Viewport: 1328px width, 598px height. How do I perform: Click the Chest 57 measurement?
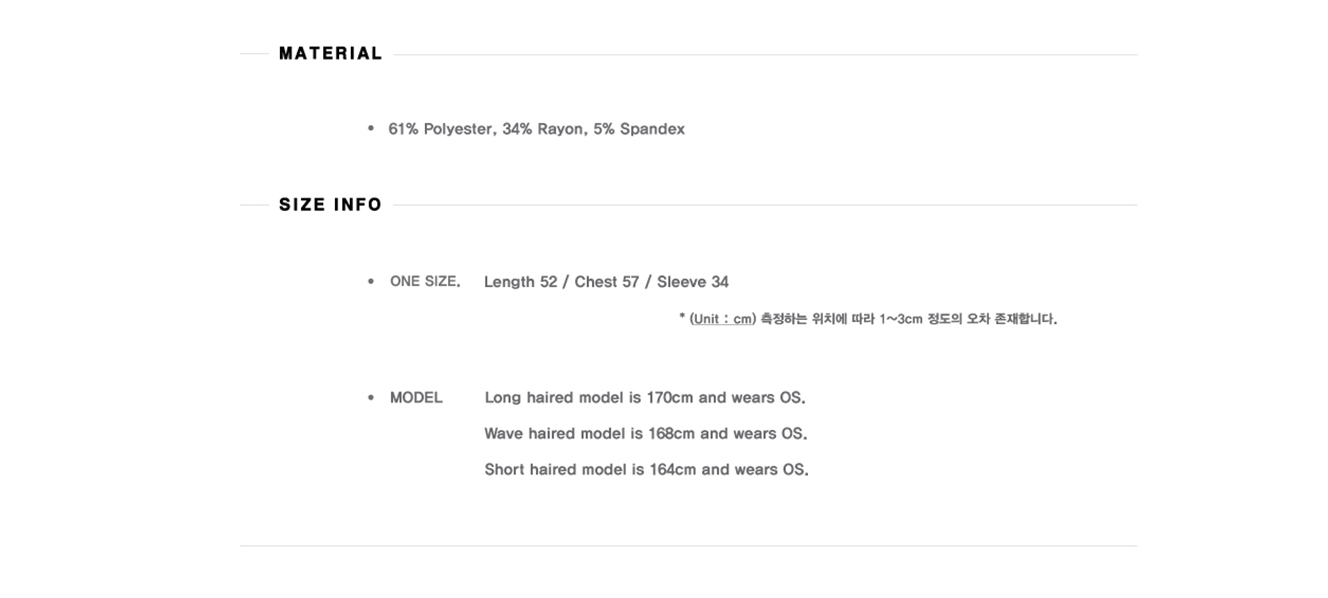click(x=607, y=282)
